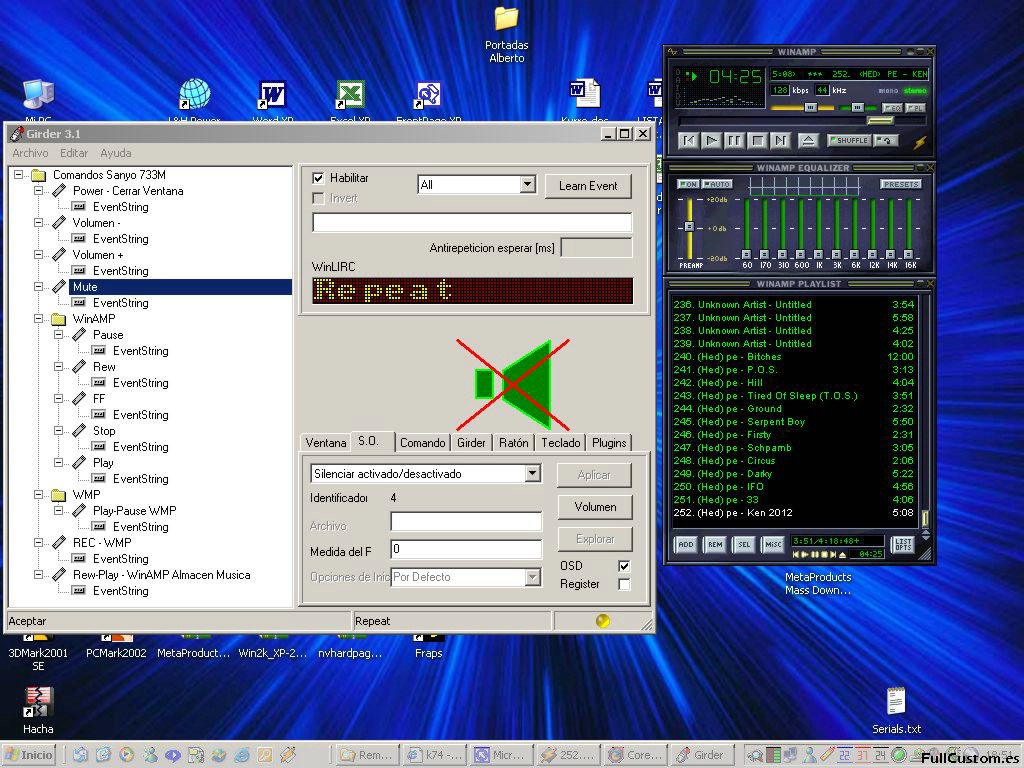This screenshot has width=1024, height=768.
Task: Open the equalizer PRESETS menu
Action: click(901, 184)
